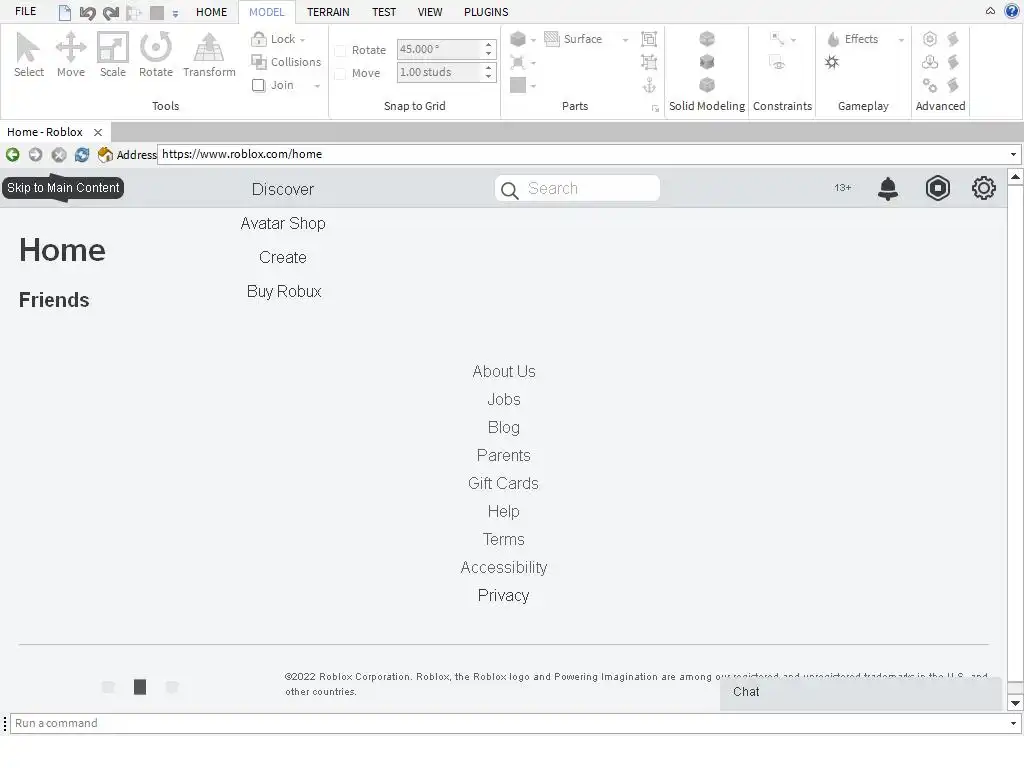Refresh the embedded browser page

82,155
